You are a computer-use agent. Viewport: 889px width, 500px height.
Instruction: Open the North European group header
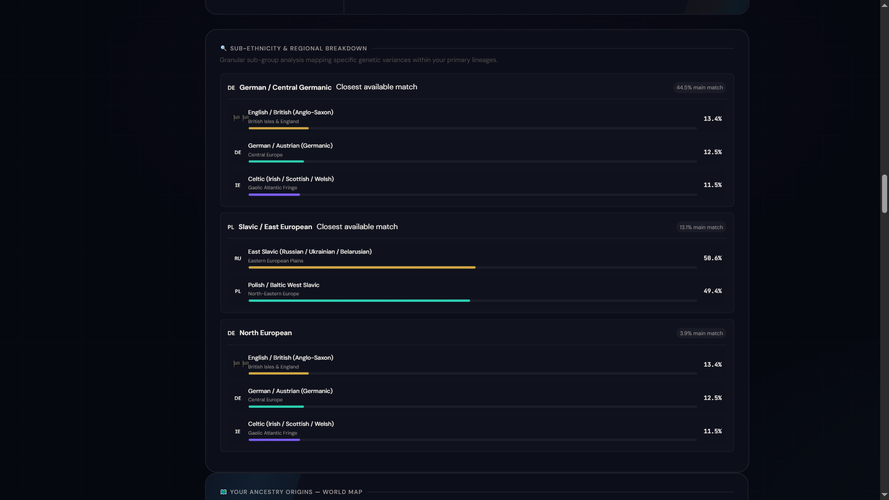pyautogui.click(x=477, y=333)
